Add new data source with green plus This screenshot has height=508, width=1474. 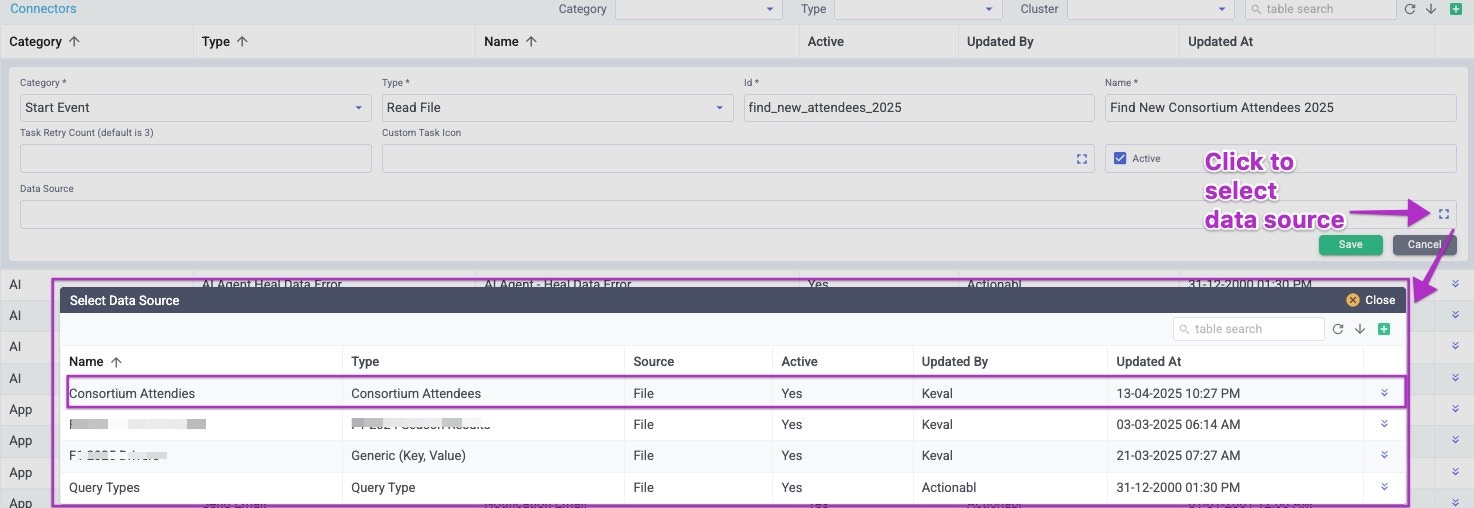pos(1384,329)
